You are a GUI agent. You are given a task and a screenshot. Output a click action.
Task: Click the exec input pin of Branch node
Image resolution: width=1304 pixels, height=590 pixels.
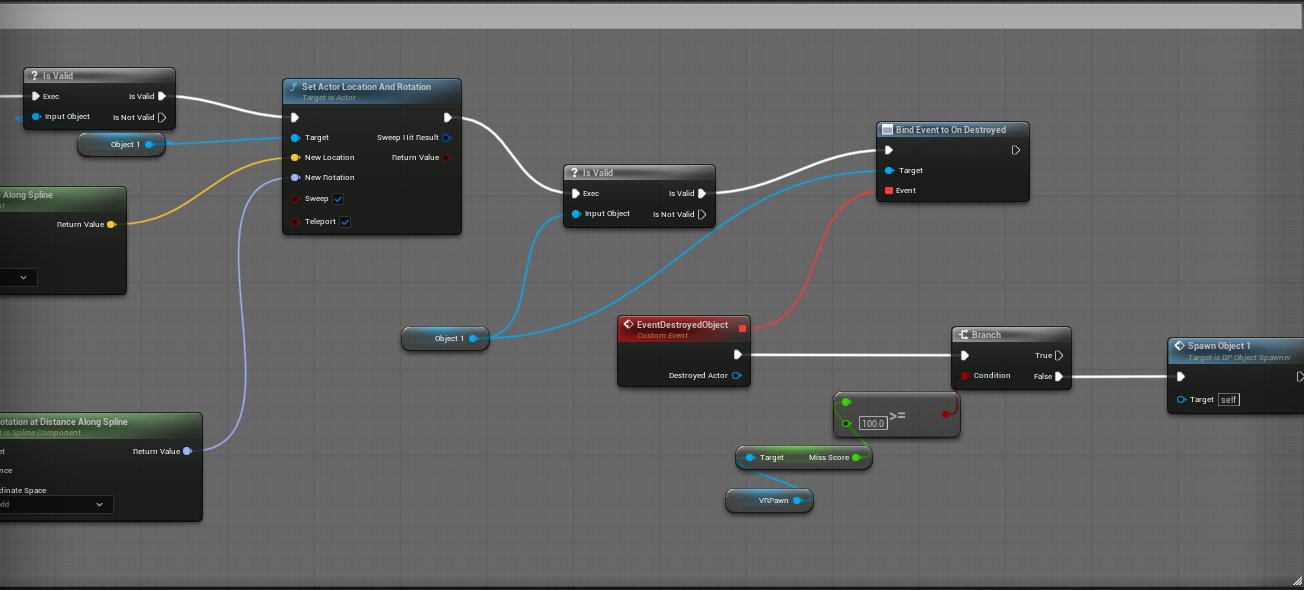pos(965,355)
